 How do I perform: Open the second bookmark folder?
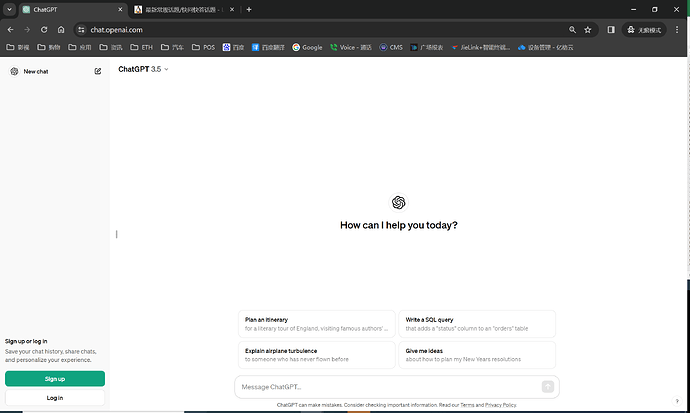click(x=48, y=47)
